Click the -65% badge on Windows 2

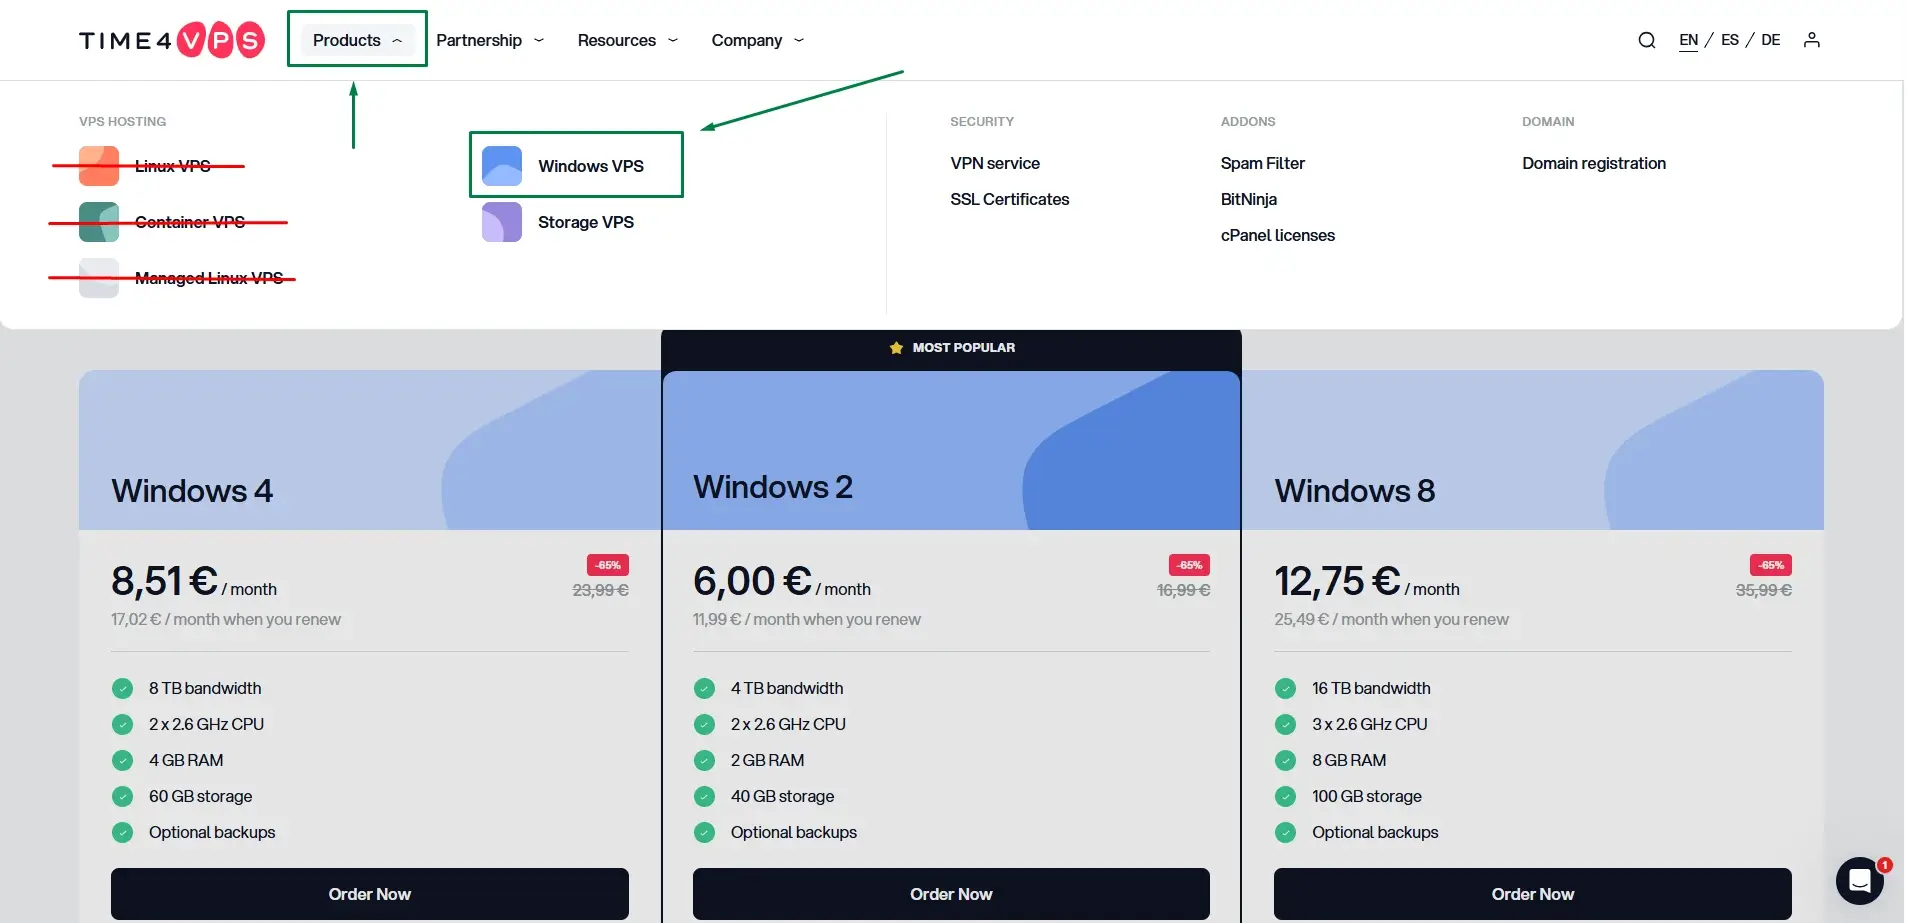coord(1189,565)
